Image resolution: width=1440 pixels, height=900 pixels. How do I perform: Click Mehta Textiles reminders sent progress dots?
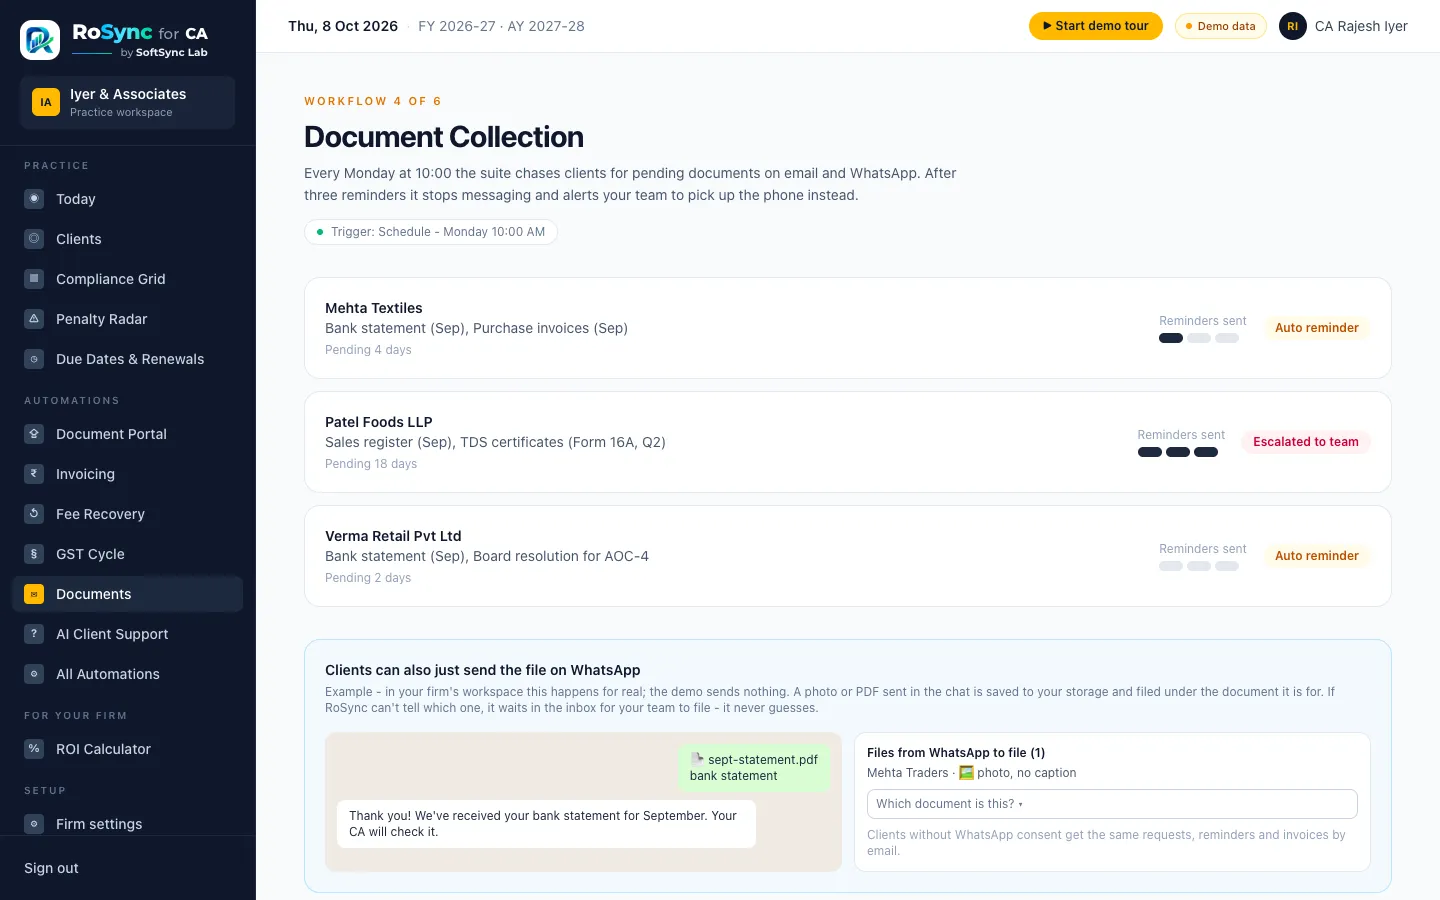click(x=1199, y=338)
